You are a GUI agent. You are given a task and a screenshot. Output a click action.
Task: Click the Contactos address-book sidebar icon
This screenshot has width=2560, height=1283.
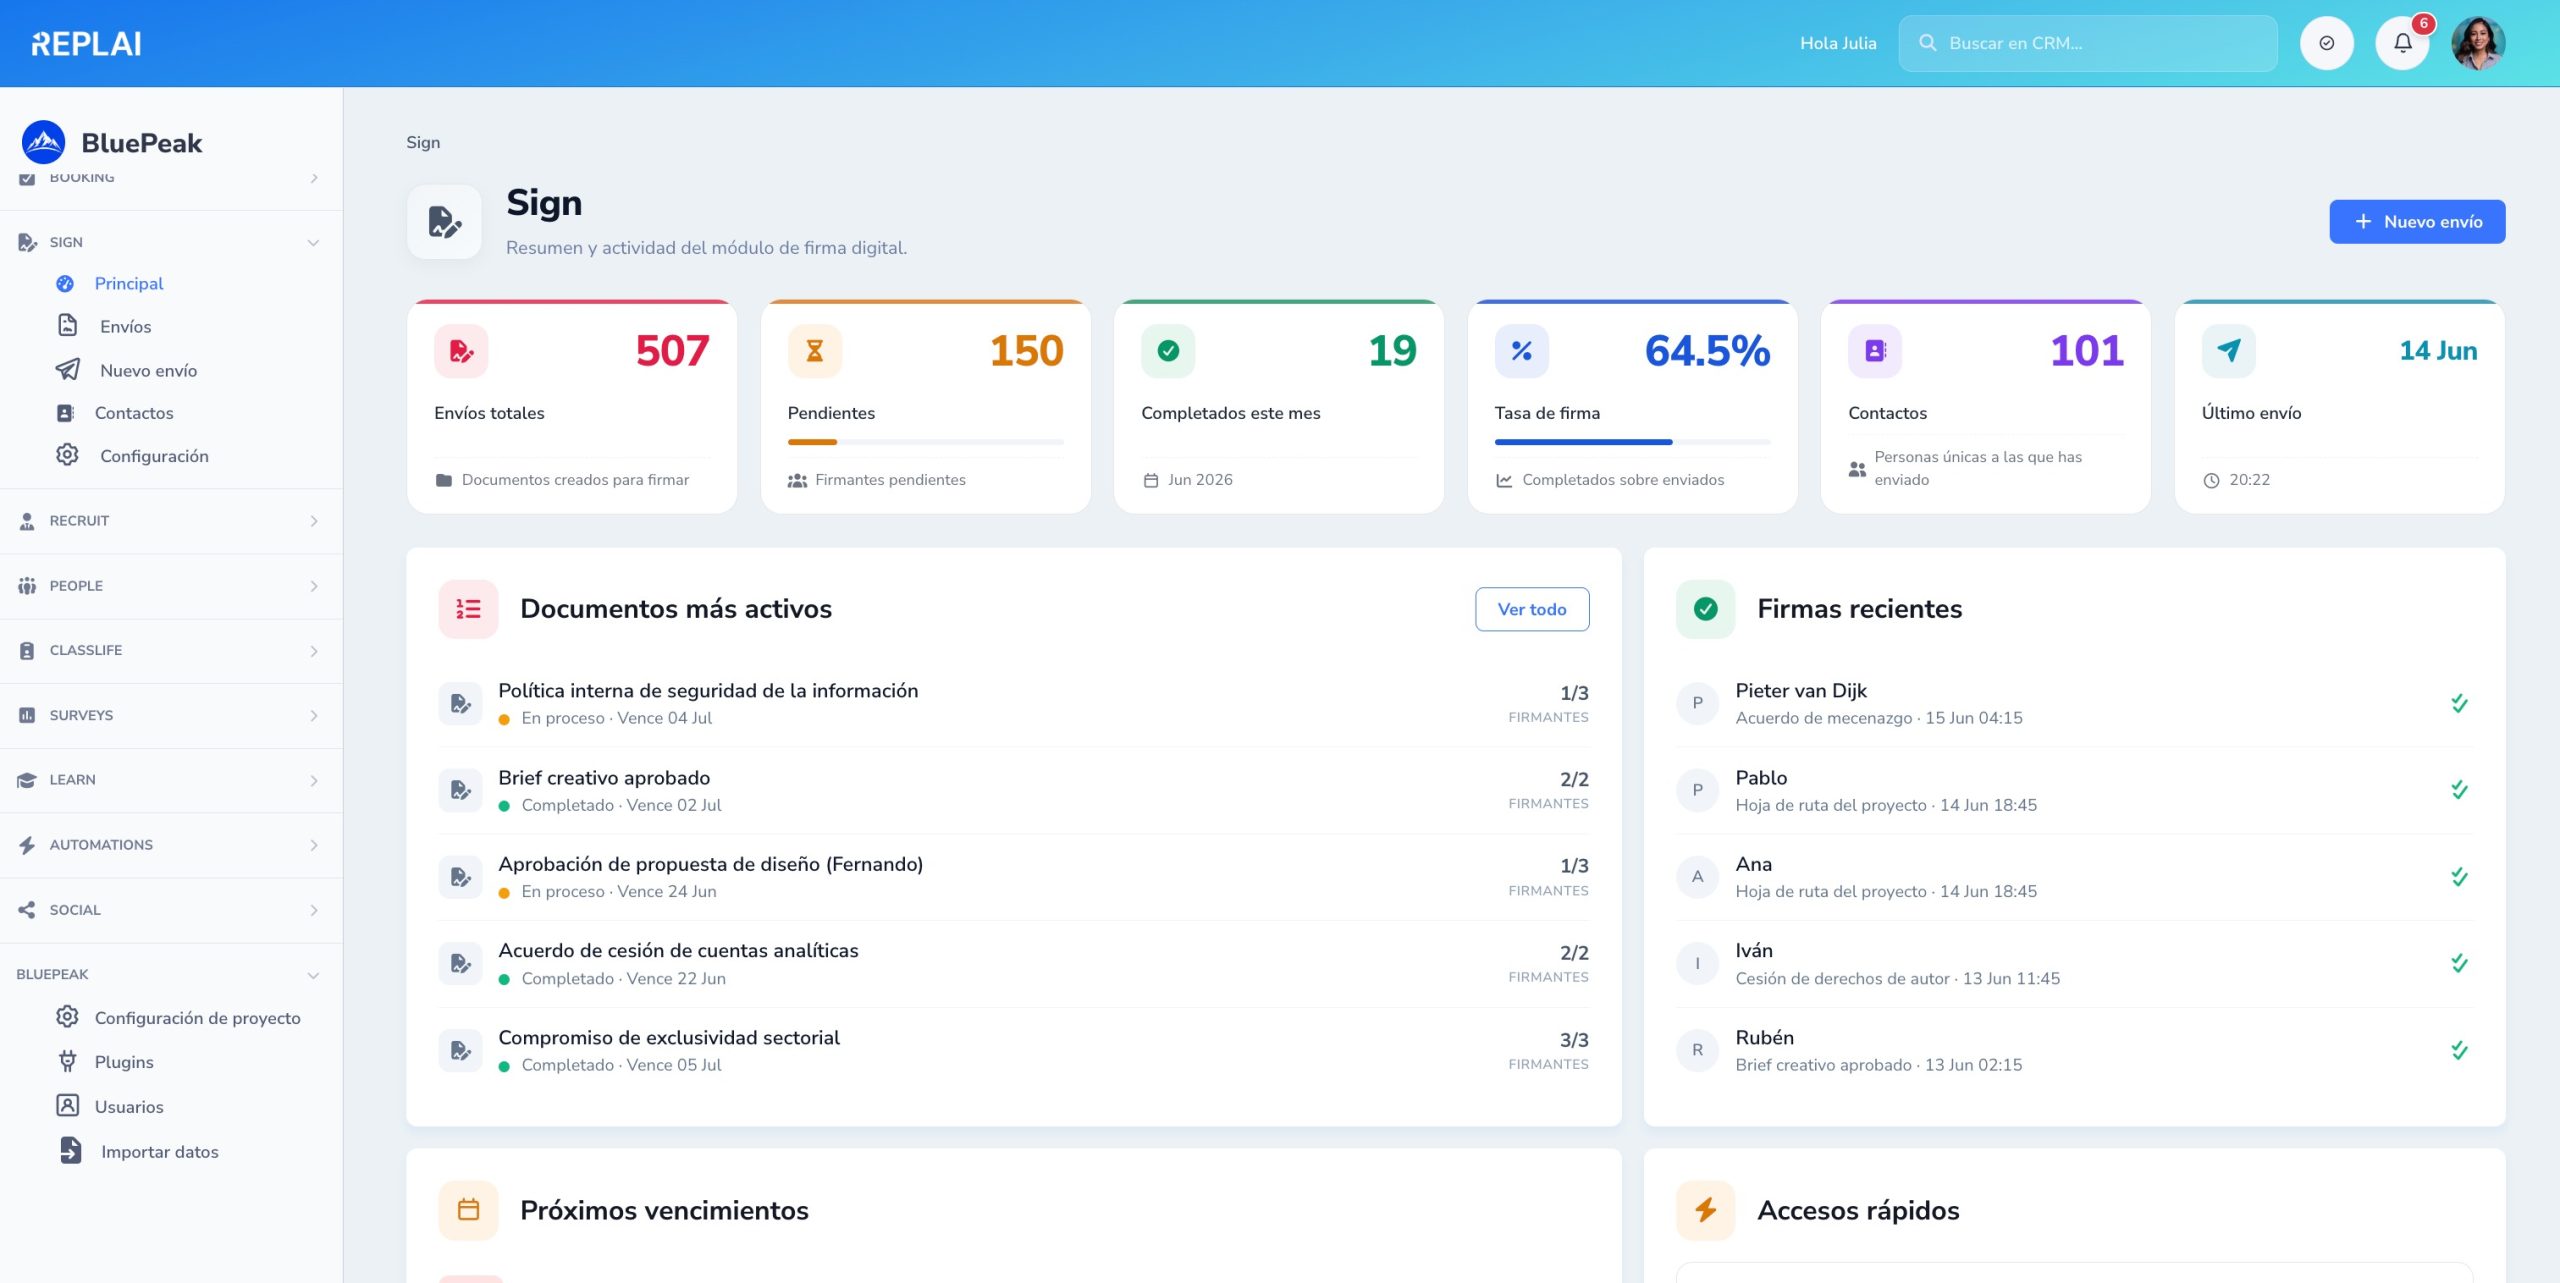pyautogui.click(x=65, y=413)
